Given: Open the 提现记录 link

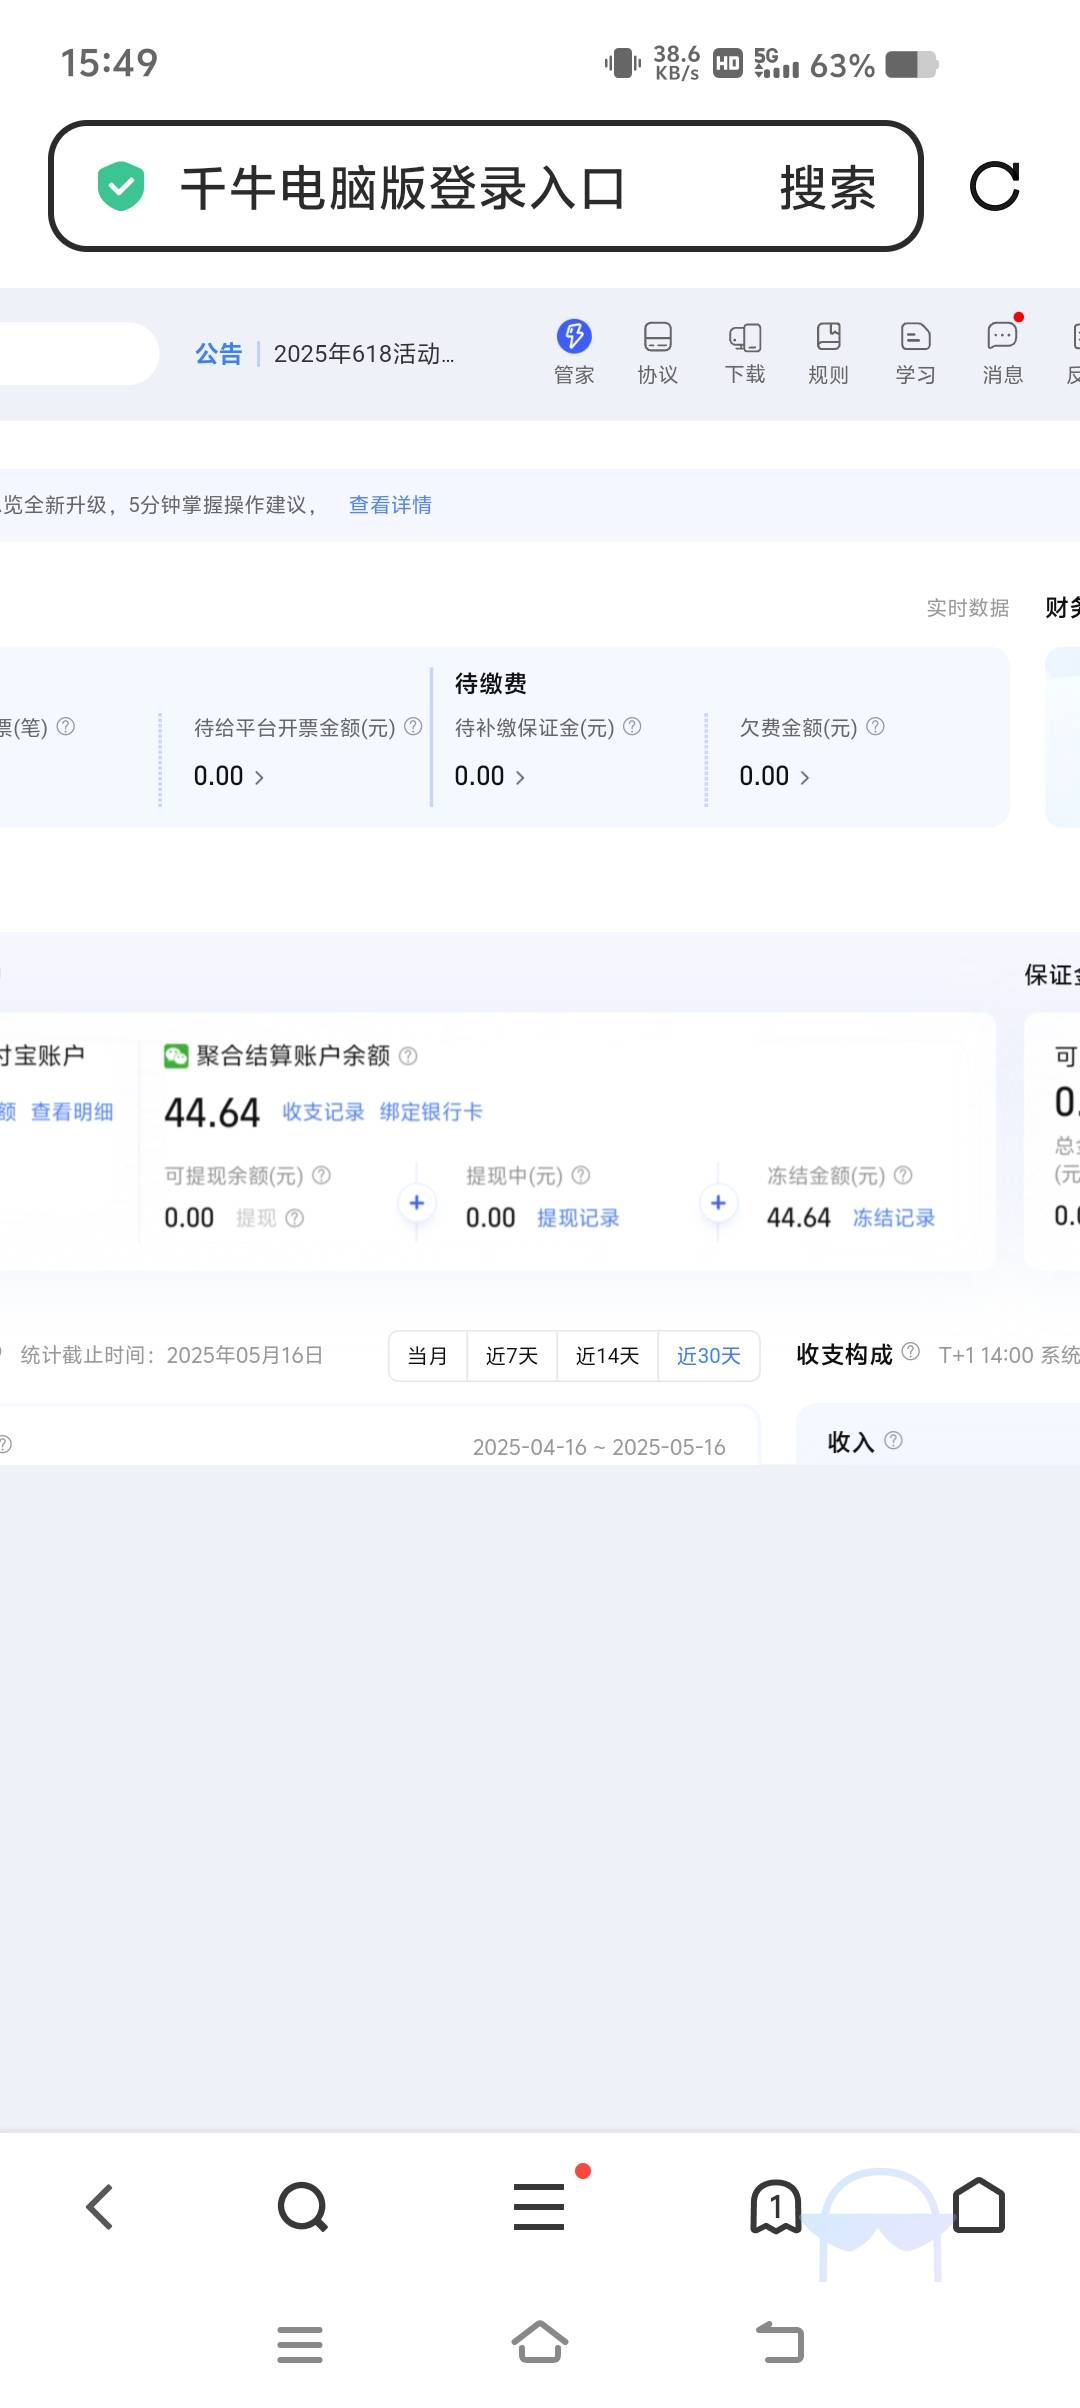Looking at the screenshot, I should click(578, 1218).
